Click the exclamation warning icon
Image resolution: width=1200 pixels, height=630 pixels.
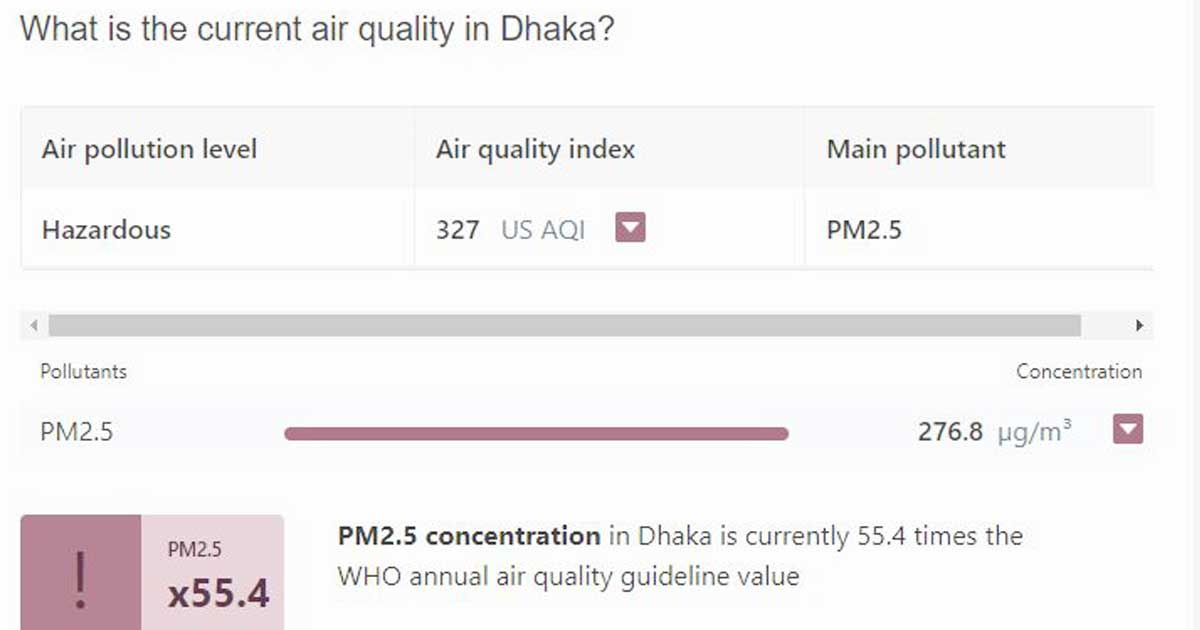point(81,579)
